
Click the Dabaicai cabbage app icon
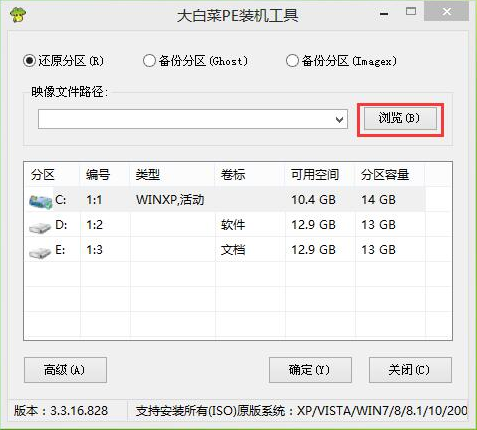pos(18,15)
